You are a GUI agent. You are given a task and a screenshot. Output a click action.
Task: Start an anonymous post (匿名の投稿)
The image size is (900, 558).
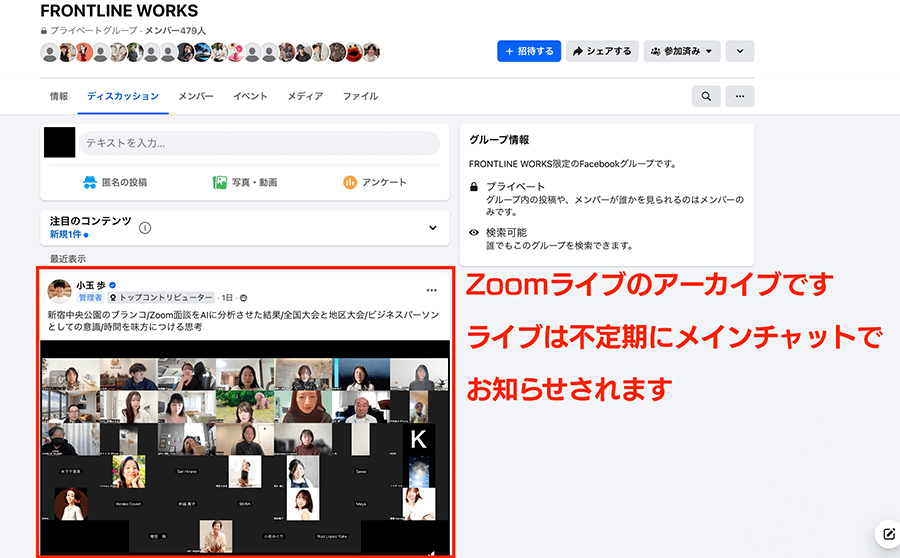click(x=115, y=182)
